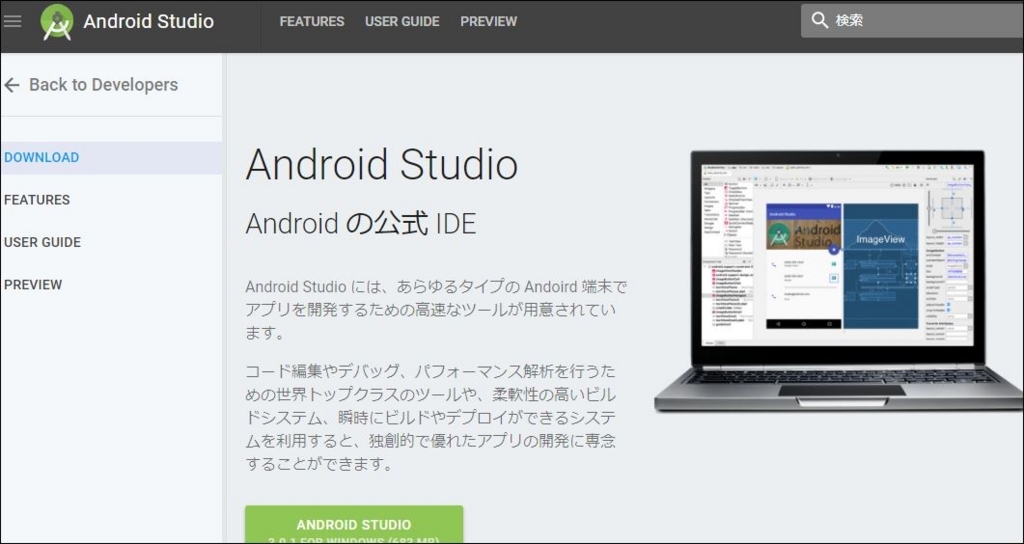Image resolution: width=1024 pixels, height=544 pixels.
Task: Click the Android の公式 IDE subtitle
Action: point(360,224)
